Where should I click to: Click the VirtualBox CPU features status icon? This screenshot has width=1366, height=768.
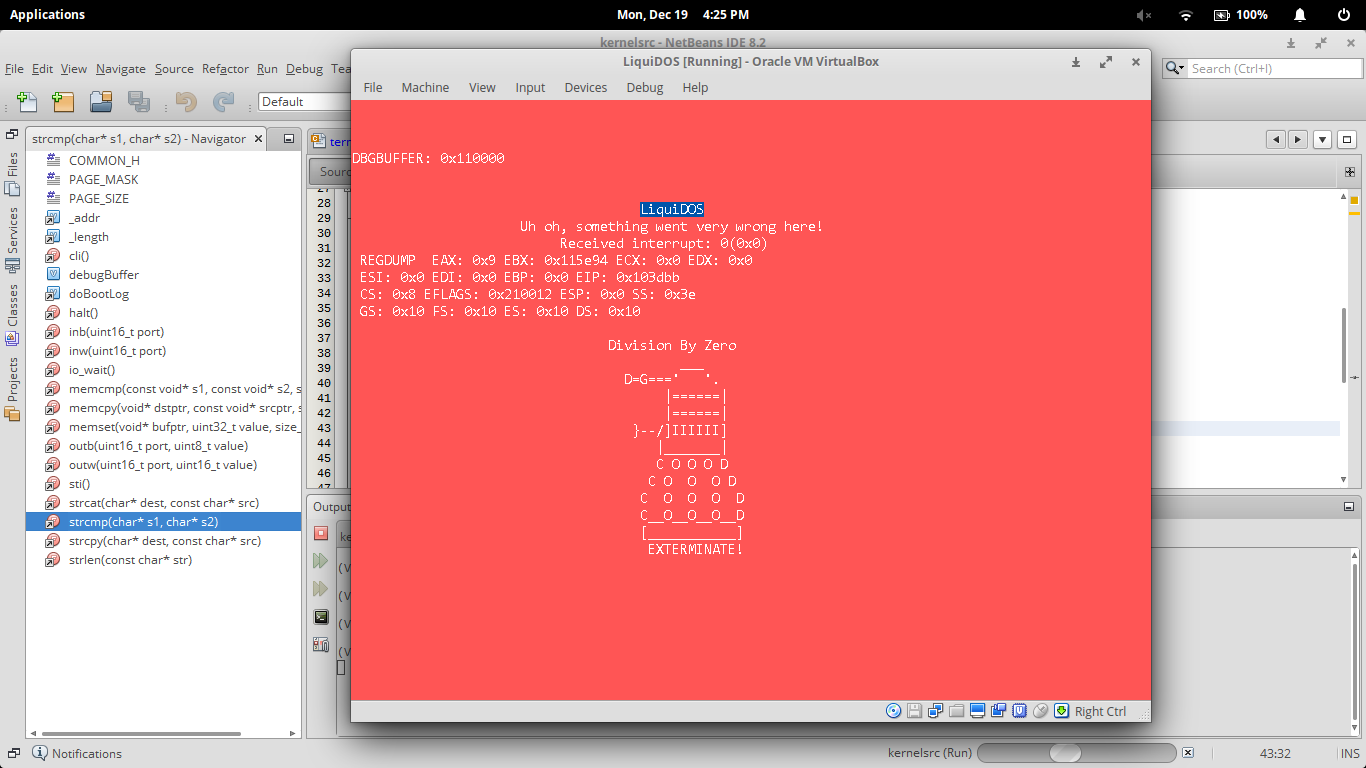click(1019, 711)
